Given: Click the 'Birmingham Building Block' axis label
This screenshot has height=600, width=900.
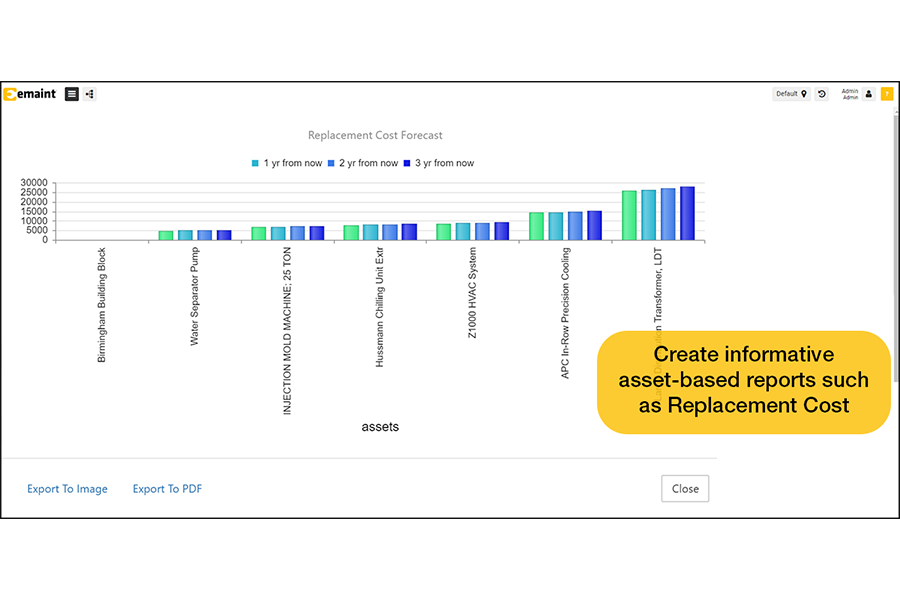Looking at the screenshot, I should (102, 305).
